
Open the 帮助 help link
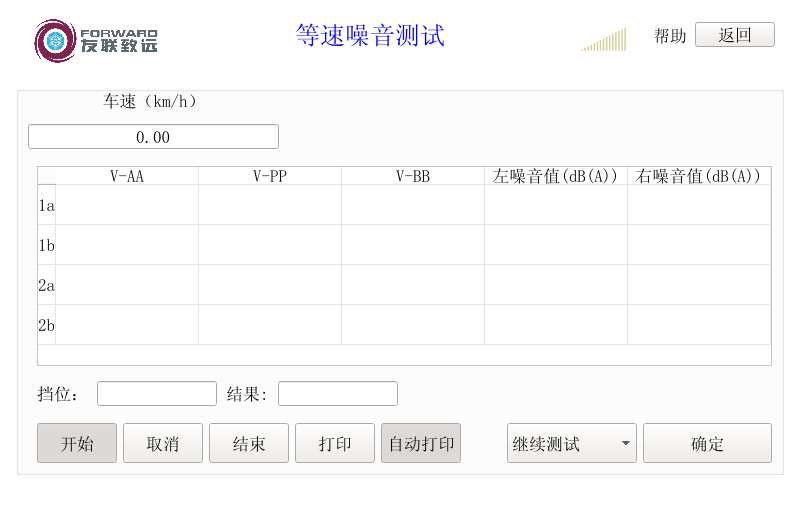click(670, 36)
